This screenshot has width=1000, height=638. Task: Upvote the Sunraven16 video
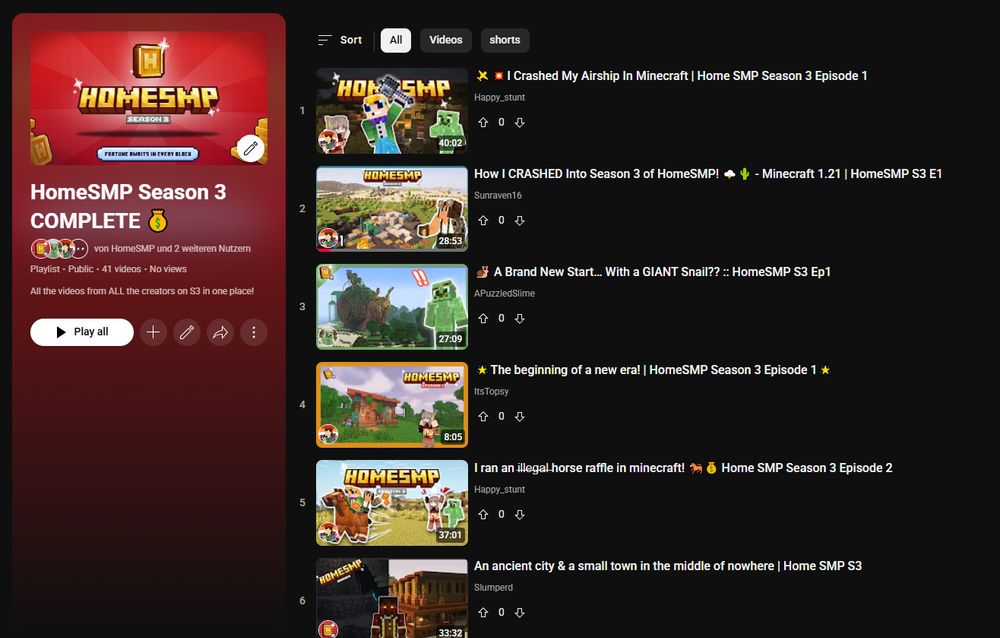(x=483, y=221)
